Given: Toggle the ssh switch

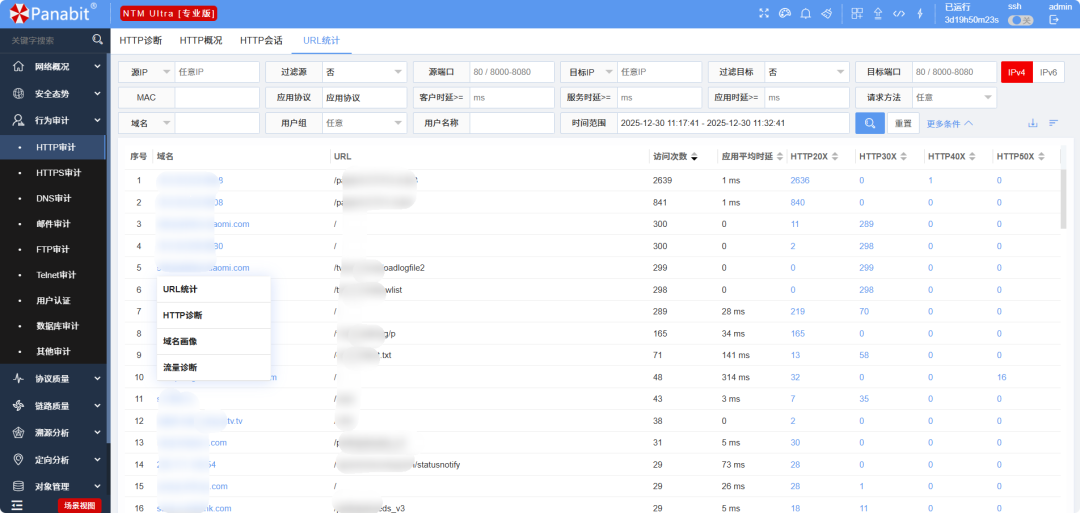Looking at the screenshot, I should pyautogui.click(x=1021, y=21).
